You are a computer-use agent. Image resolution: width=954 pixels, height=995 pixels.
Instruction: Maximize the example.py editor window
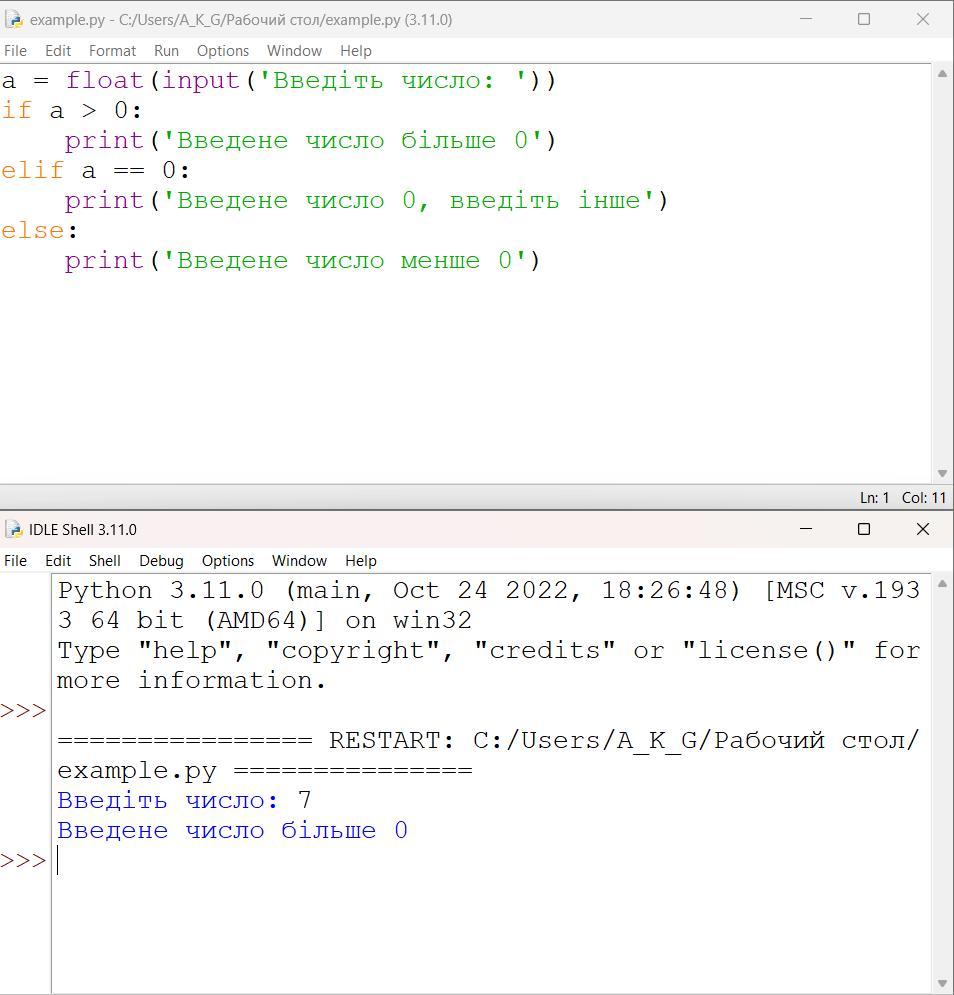point(864,19)
